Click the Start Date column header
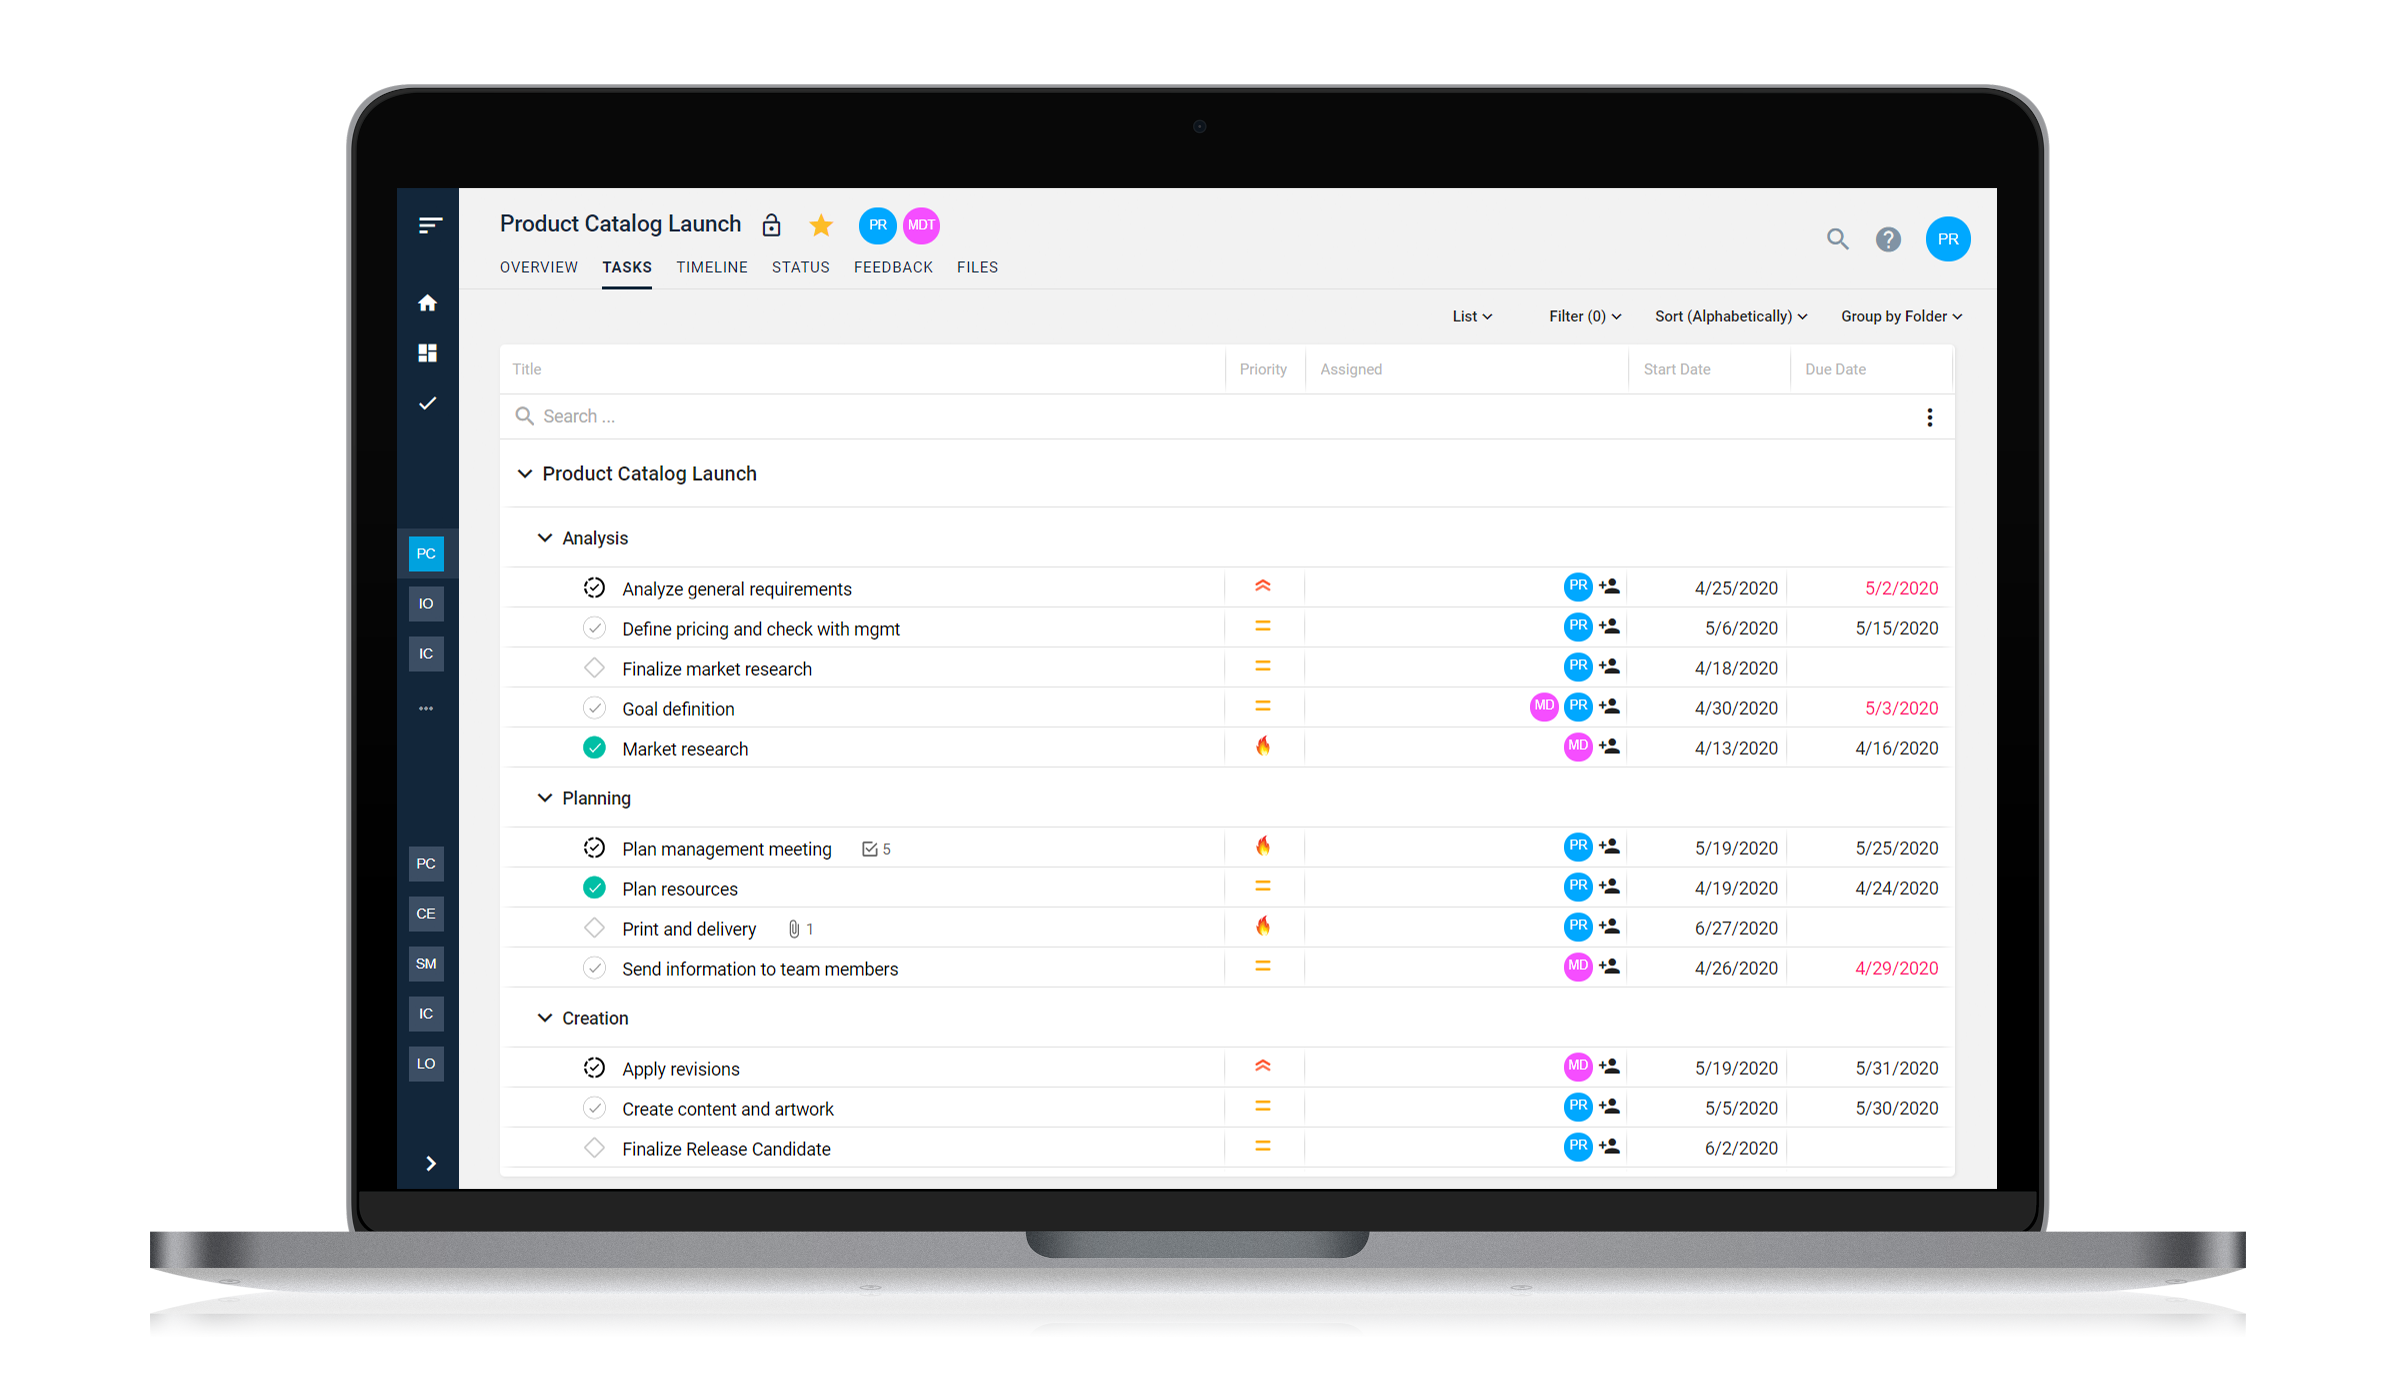This screenshot has width=2395, height=1377. (x=1677, y=369)
